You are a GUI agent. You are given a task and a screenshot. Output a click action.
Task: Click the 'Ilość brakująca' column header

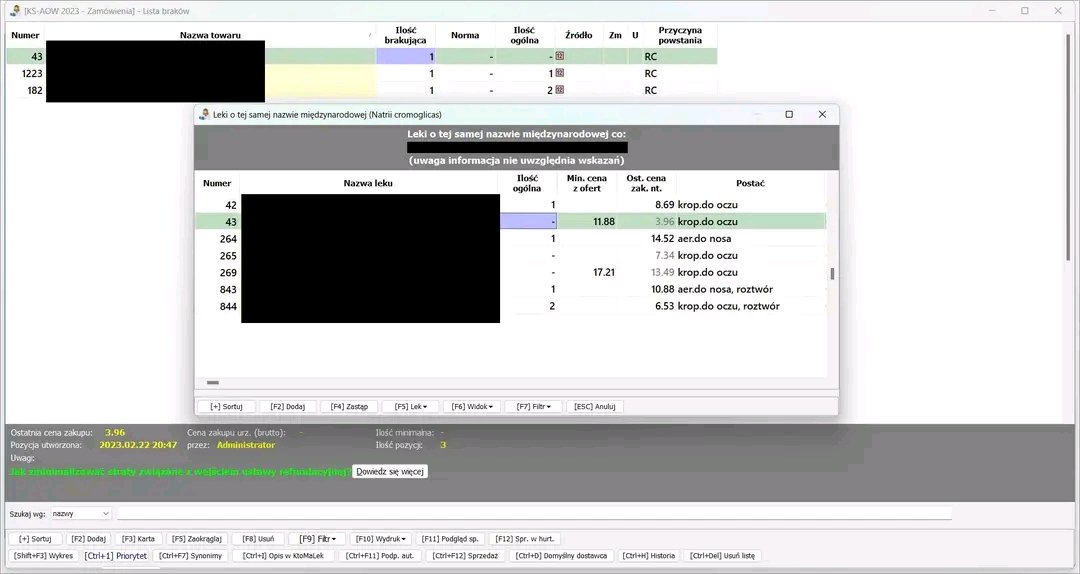(405, 35)
